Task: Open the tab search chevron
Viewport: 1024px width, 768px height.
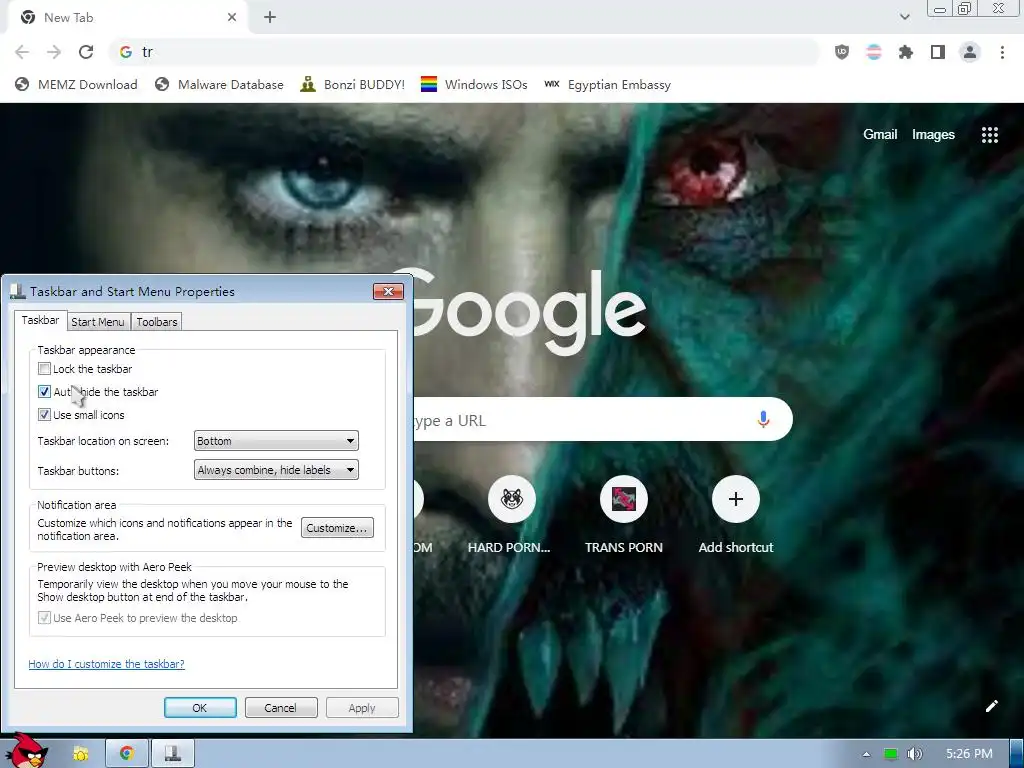Action: pyautogui.click(x=904, y=17)
